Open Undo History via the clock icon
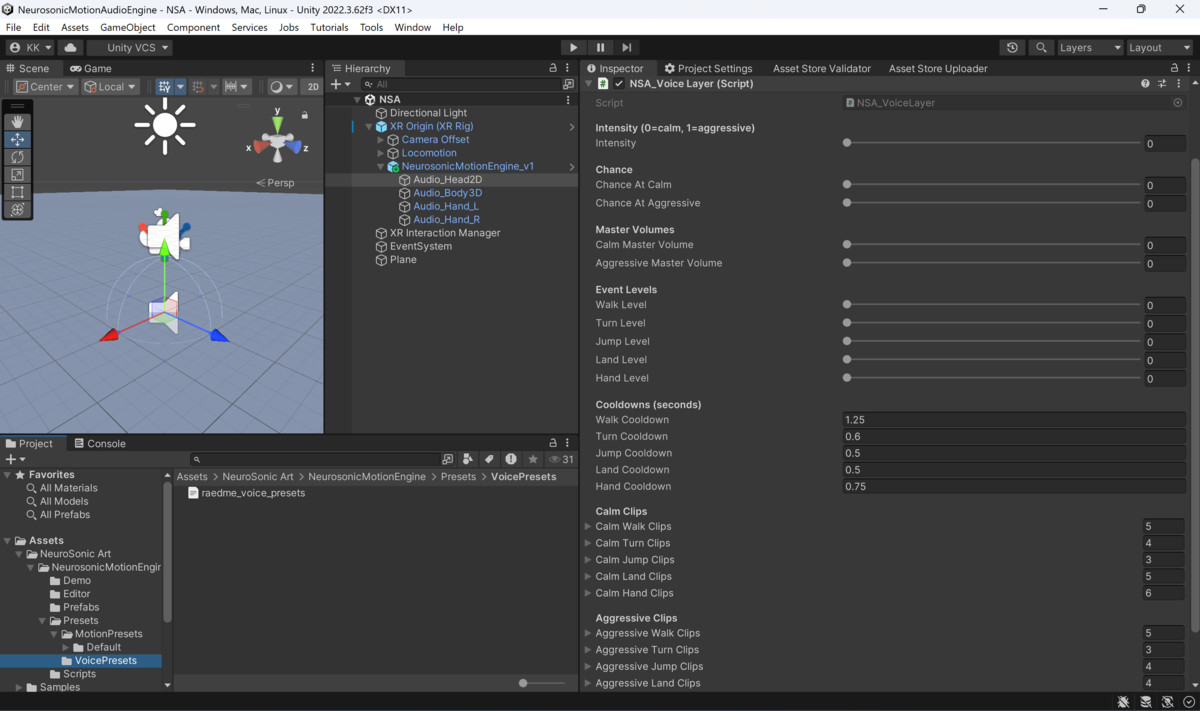The image size is (1200, 711). click(1011, 47)
